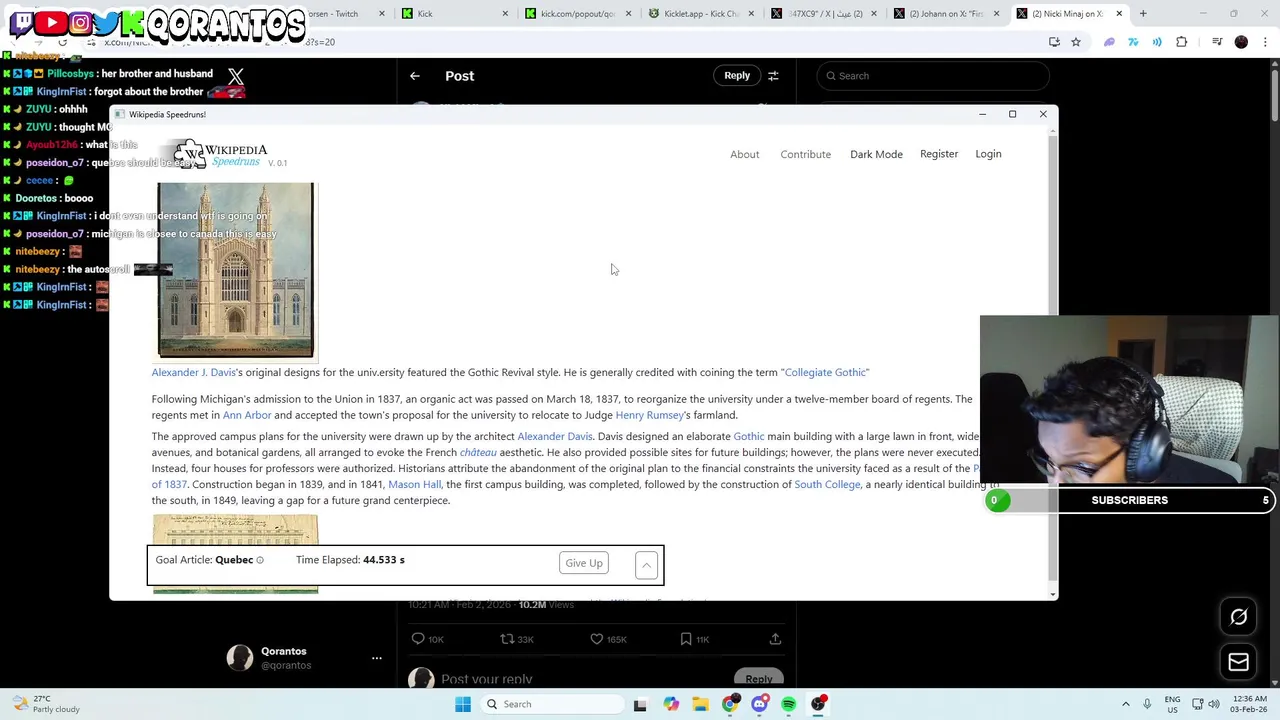Switch to the kick.com/popout tab

click(x=578, y=14)
